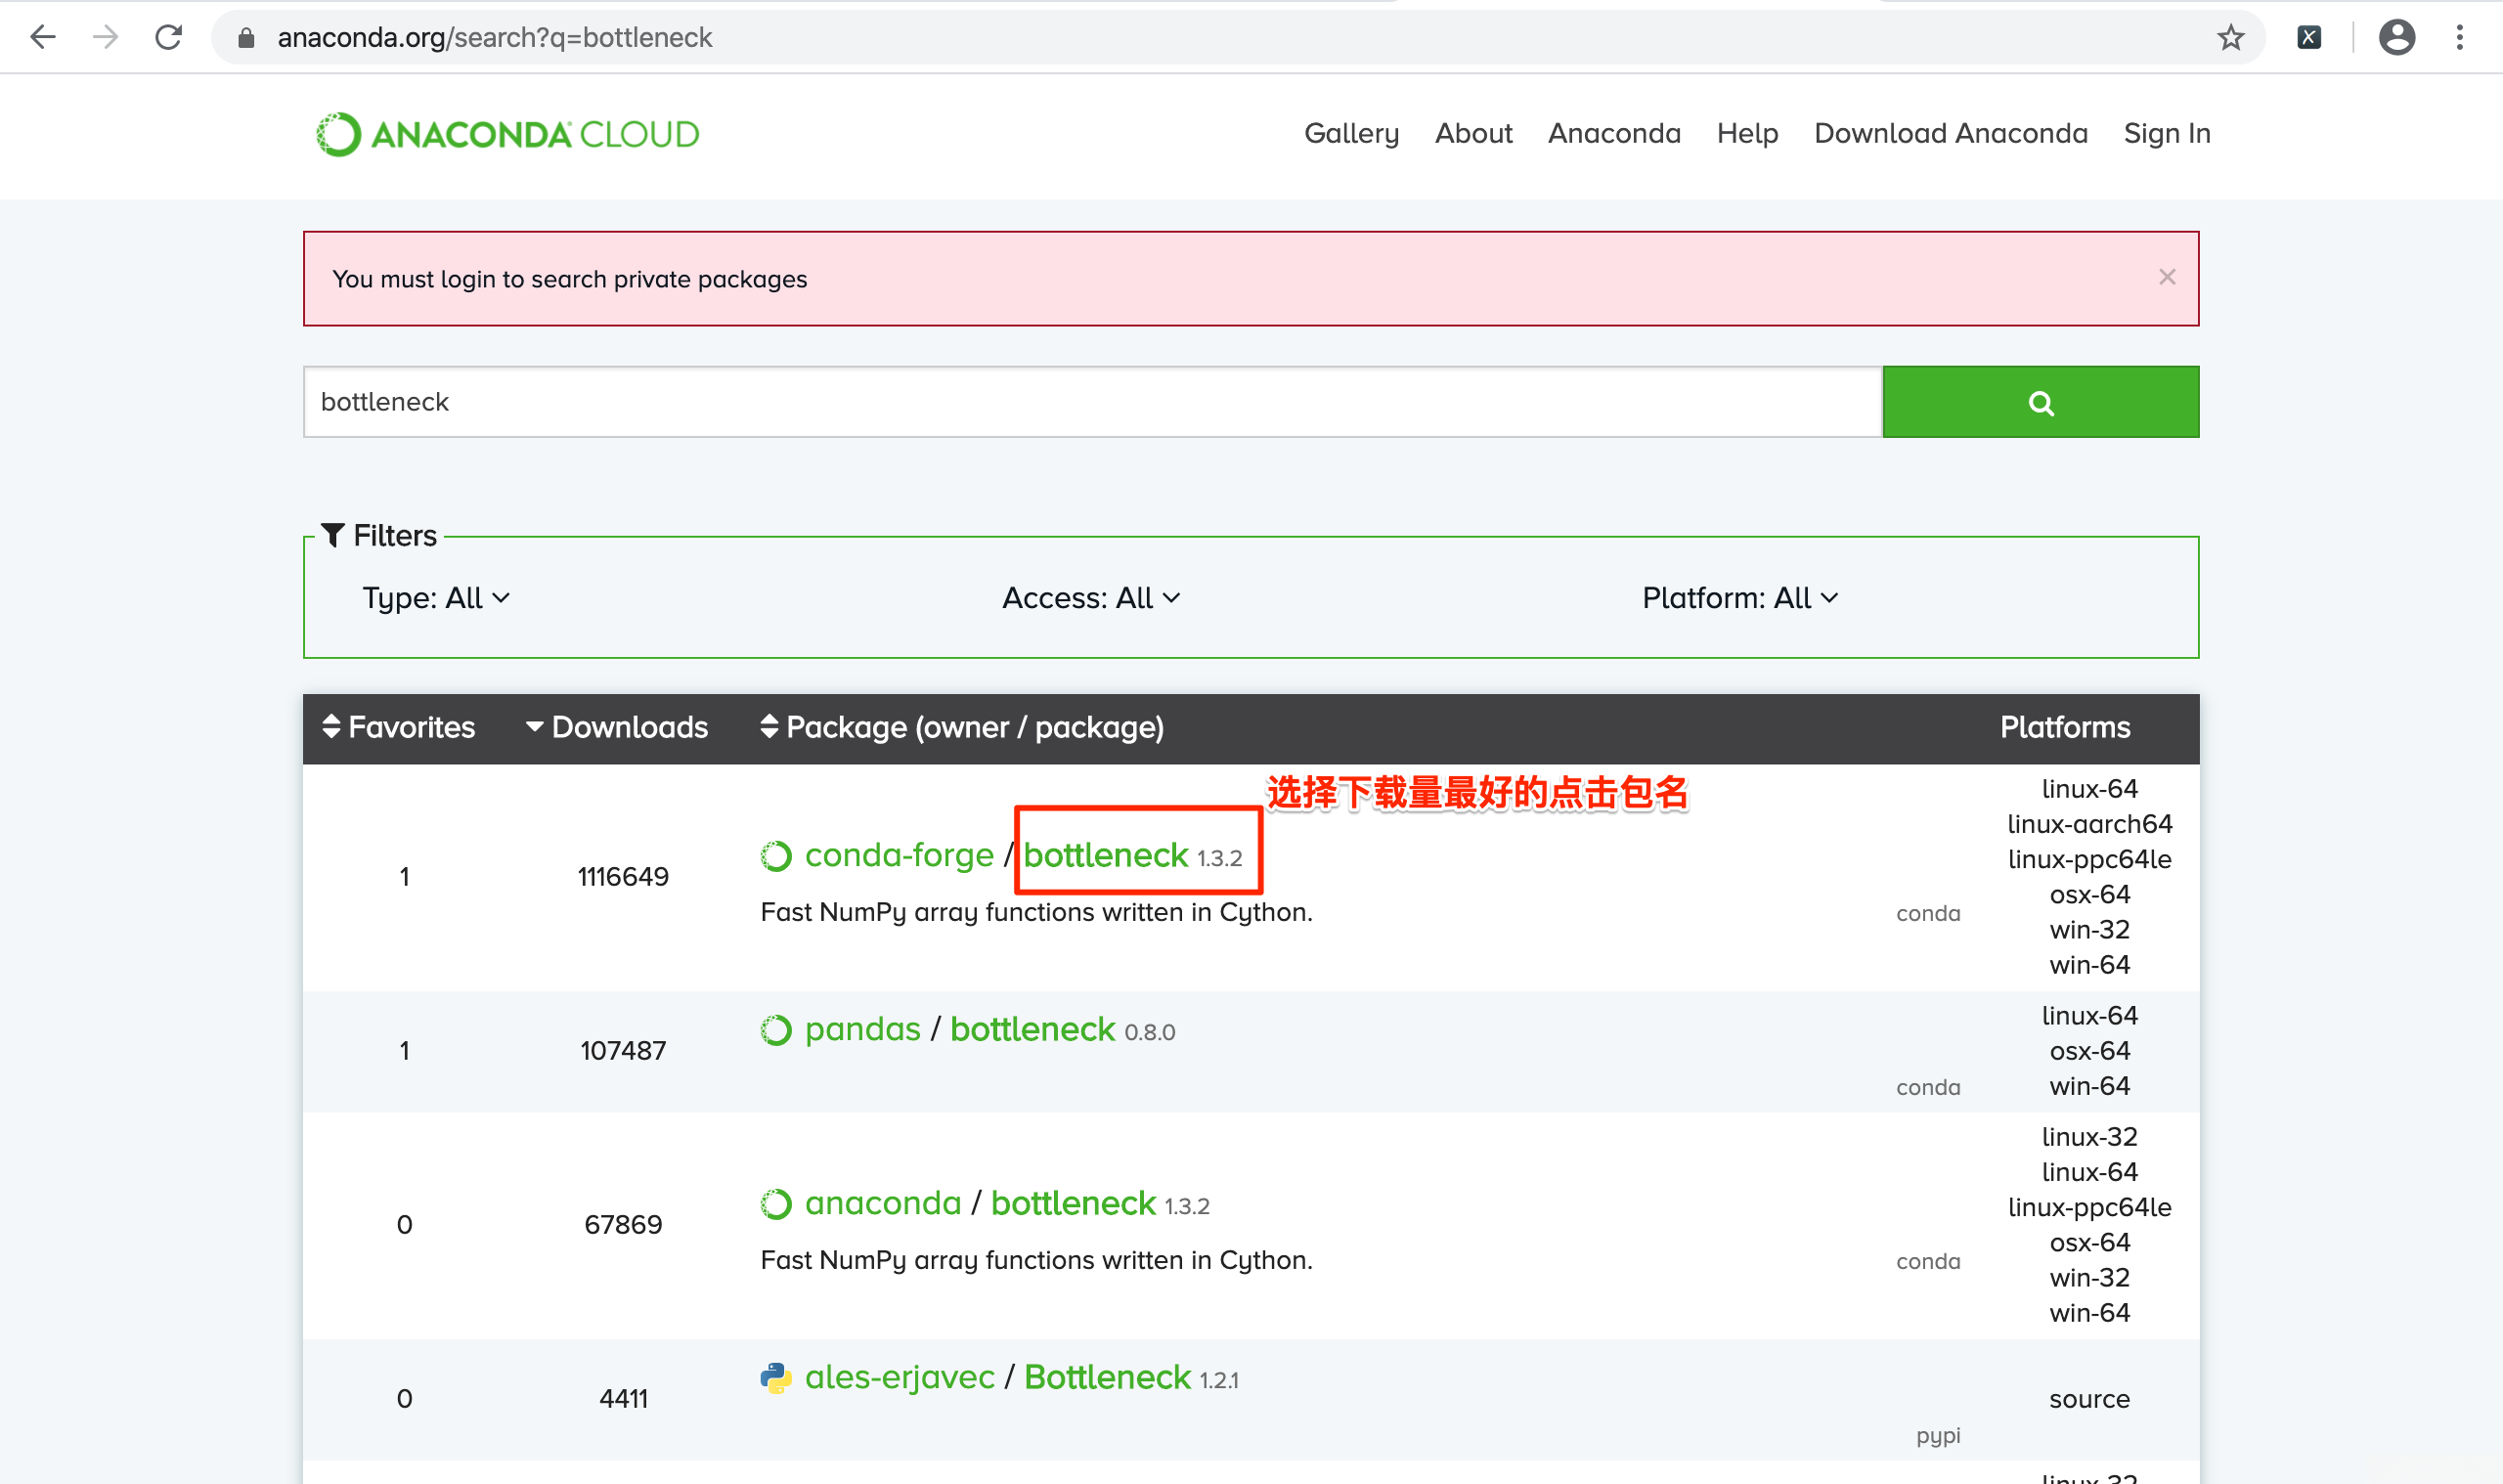Go back with browser back arrow

[43, 38]
